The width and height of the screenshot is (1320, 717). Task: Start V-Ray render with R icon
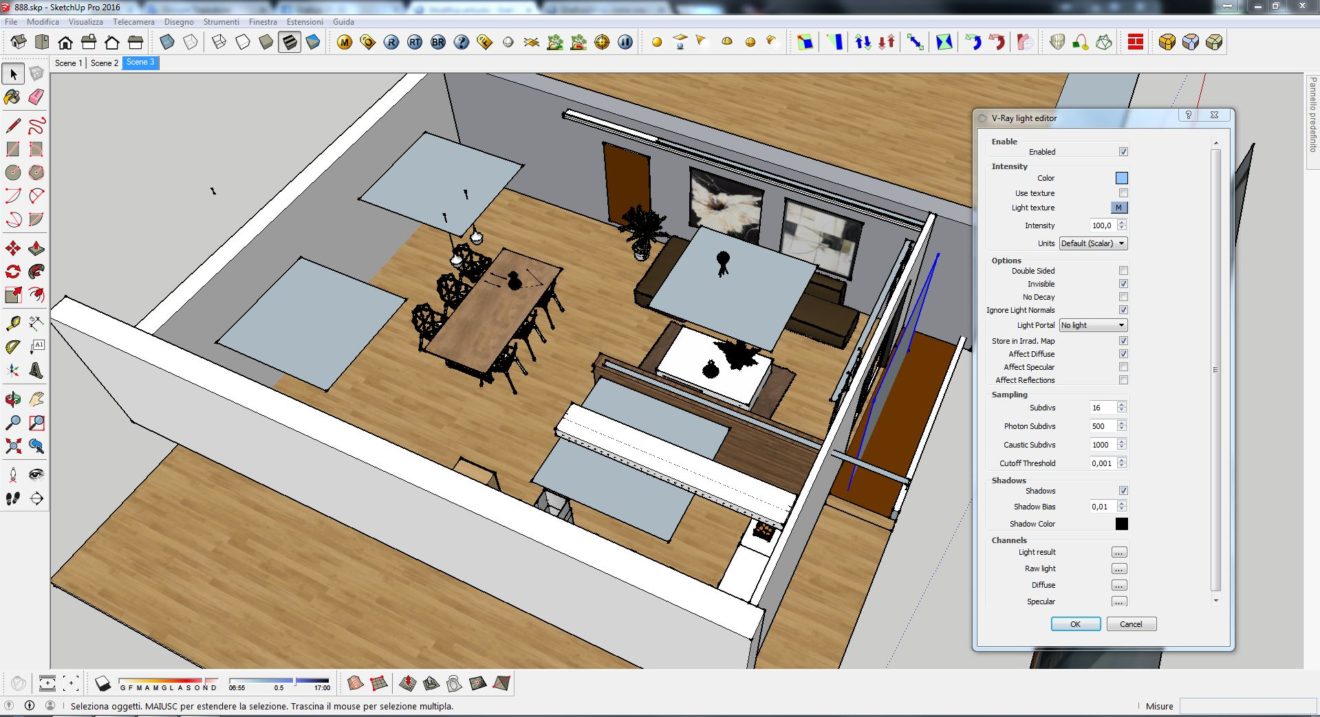391,42
